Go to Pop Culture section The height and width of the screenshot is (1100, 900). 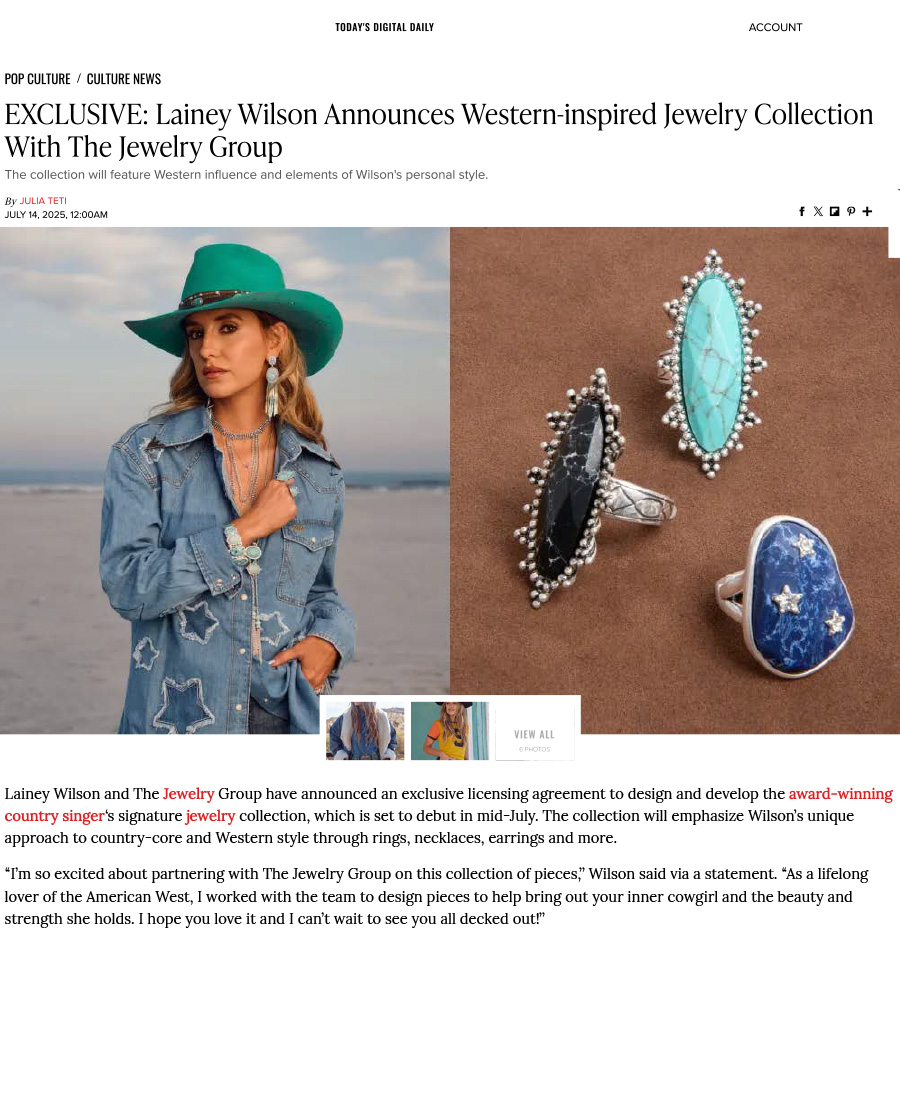coord(37,79)
